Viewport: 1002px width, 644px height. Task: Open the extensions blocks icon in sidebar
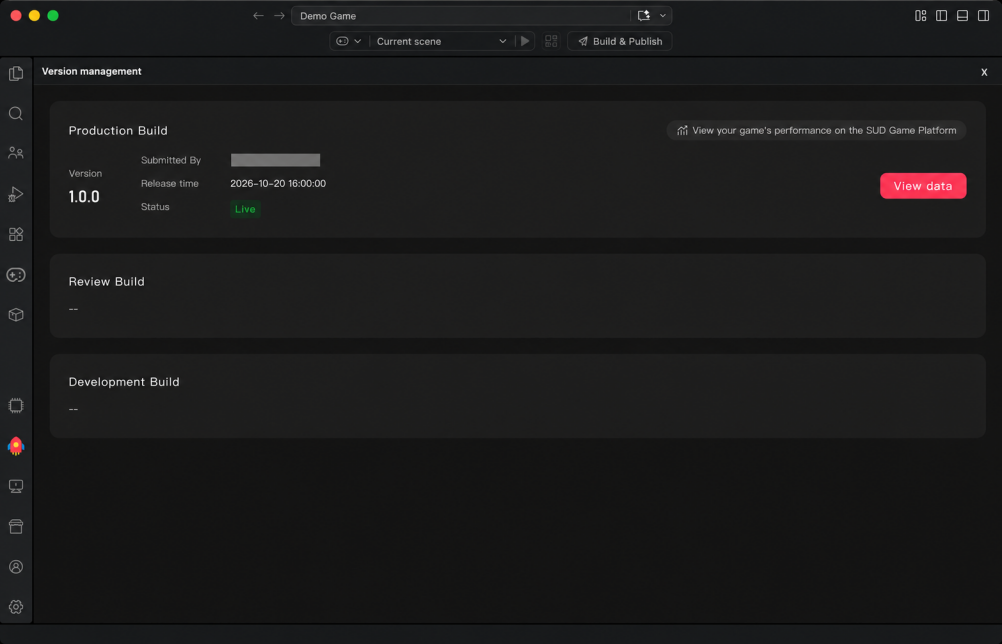point(16,234)
